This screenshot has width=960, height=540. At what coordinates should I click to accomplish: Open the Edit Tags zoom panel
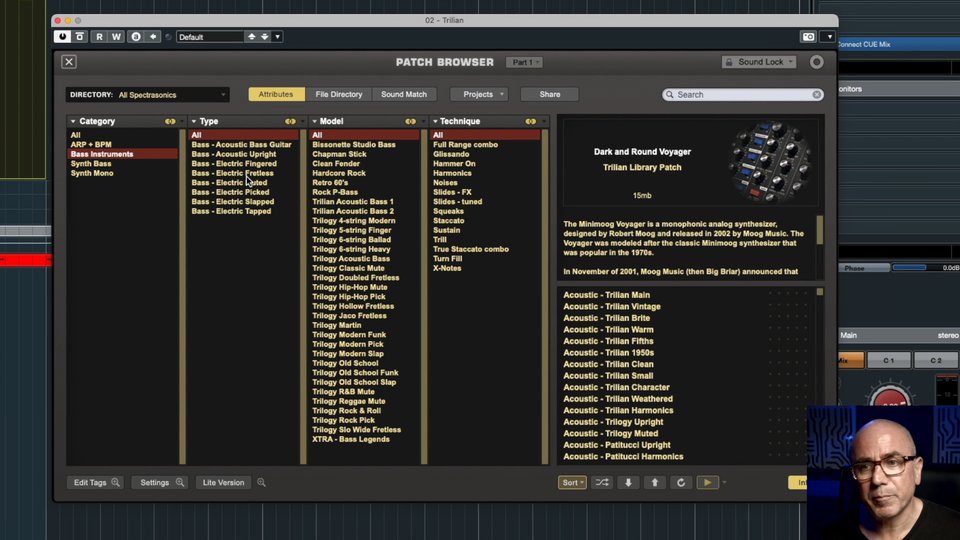(95, 482)
